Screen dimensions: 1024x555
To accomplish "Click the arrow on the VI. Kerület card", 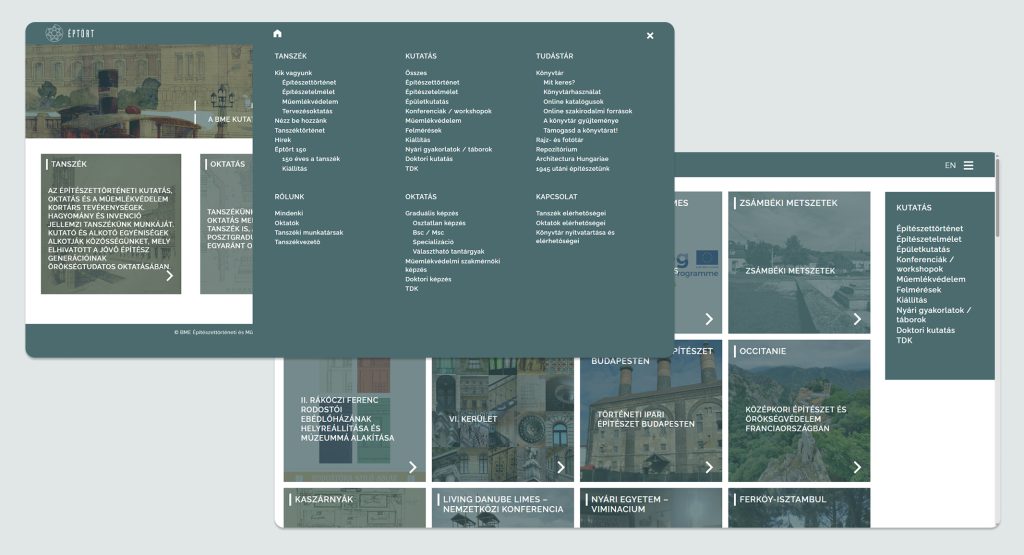I will click(560, 467).
